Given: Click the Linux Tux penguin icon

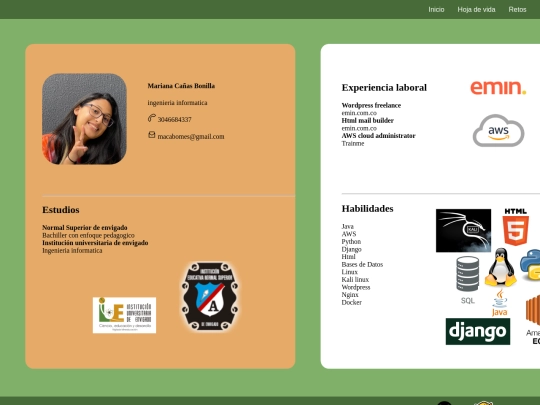Looking at the screenshot, I should tap(501, 267).
